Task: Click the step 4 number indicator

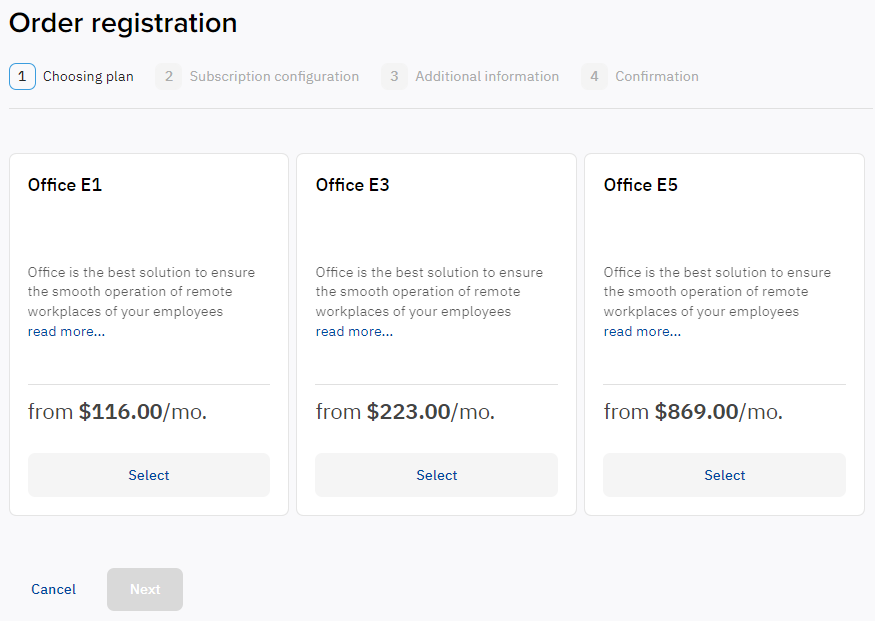Action: [x=594, y=76]
